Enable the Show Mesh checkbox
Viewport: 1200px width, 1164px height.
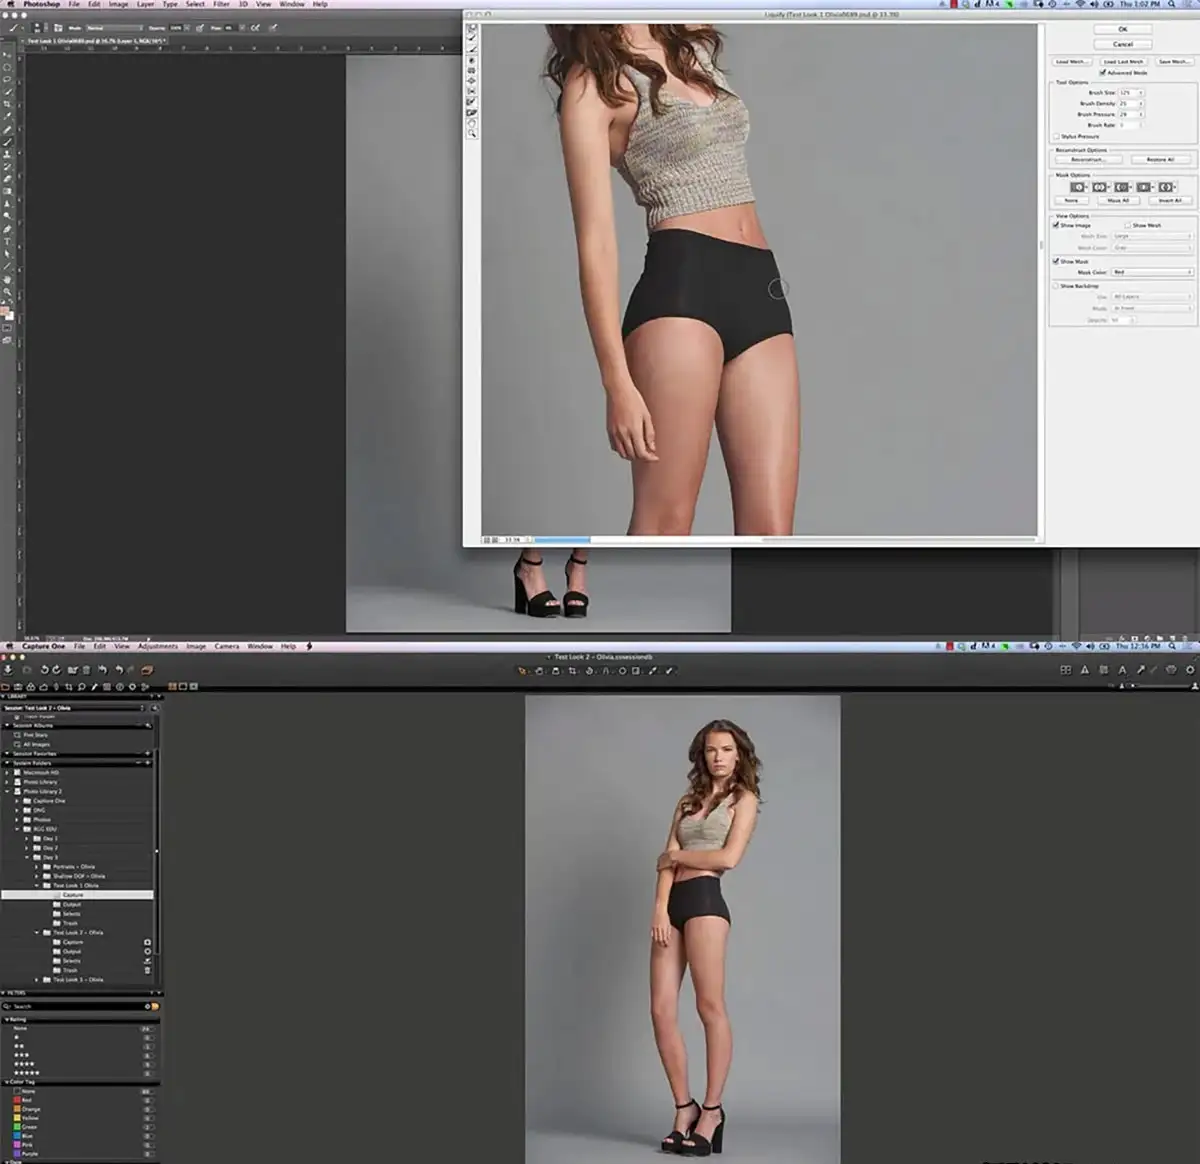coord(1128,226)
